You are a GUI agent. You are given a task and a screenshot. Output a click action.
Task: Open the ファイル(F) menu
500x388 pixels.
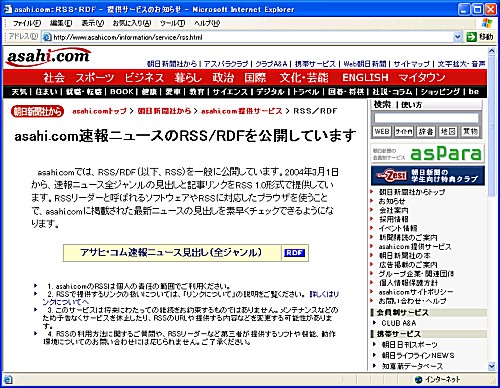click(27, 23)
